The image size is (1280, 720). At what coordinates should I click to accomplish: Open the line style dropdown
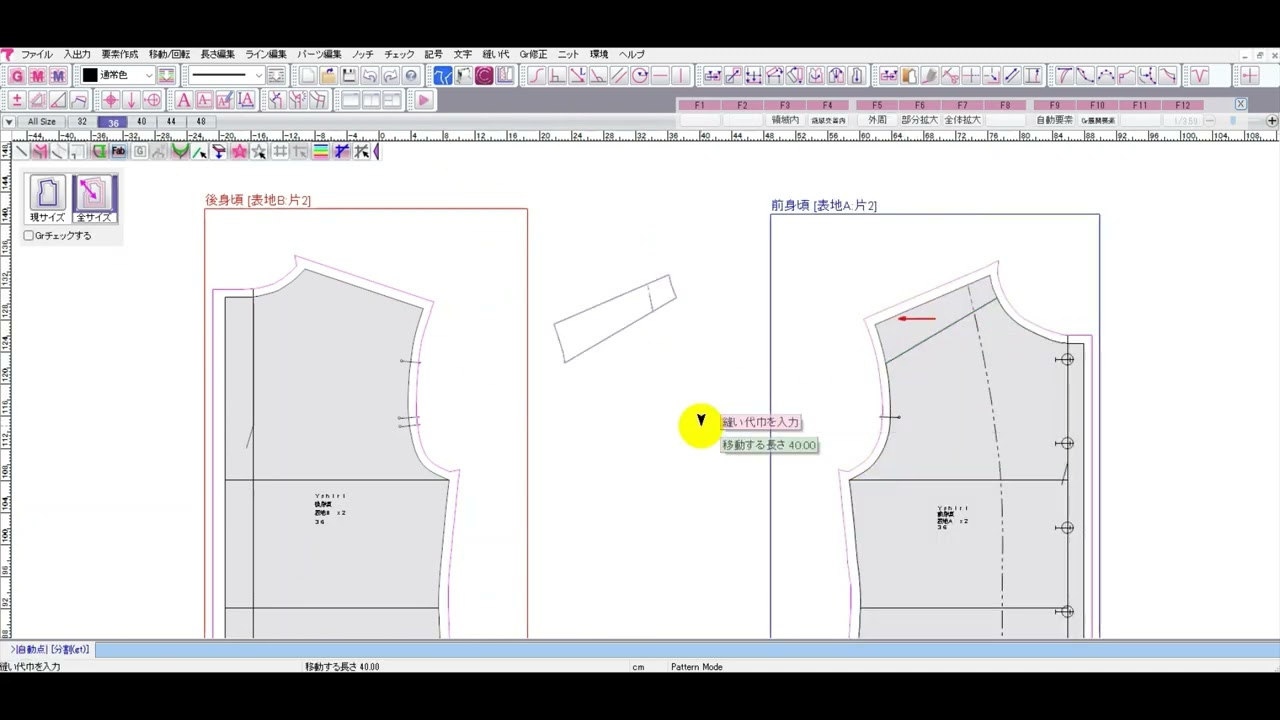click(258, 76)
